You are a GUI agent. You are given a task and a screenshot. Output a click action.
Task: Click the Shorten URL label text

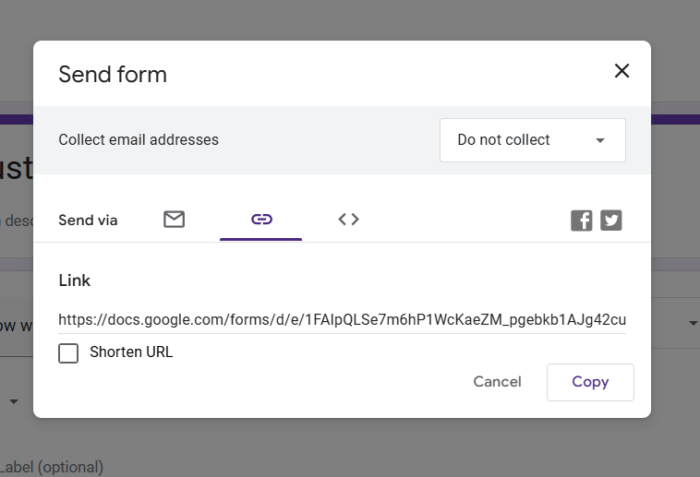(x=131, y=352)
